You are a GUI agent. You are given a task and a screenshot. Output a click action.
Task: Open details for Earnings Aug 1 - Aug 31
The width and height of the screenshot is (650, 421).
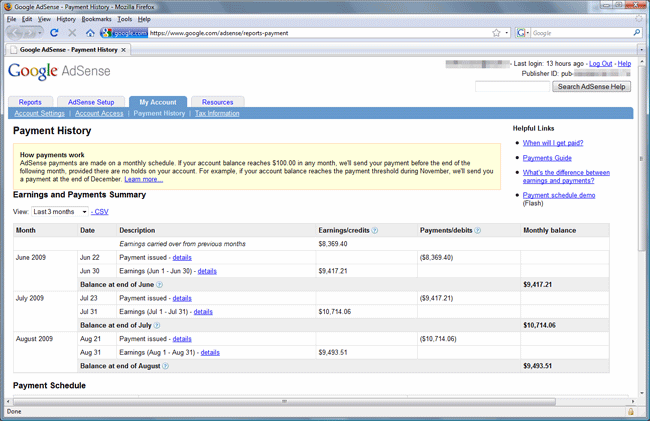(x=210, y=352)
